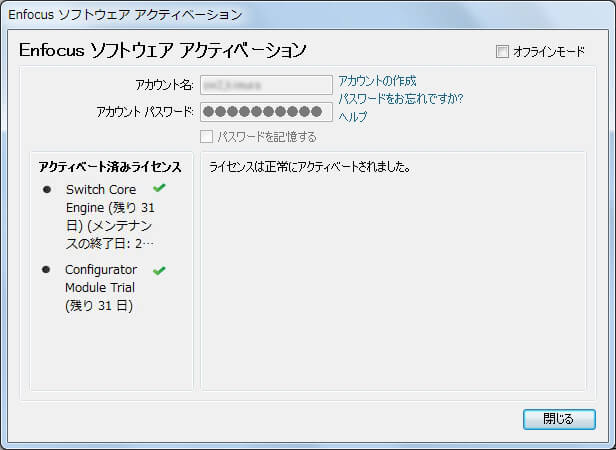Tick the パスワードを記憶する checkbox
The height and width of the screenshot is (450, 616).
click(x=206, y=137)
